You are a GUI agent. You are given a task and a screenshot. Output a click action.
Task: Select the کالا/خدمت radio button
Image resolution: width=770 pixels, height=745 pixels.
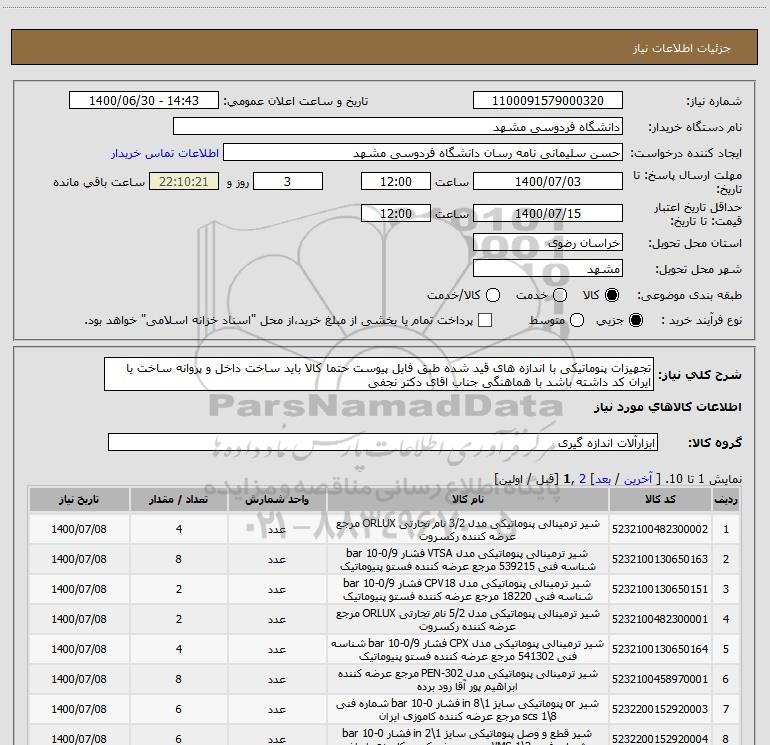click(493, 295)
